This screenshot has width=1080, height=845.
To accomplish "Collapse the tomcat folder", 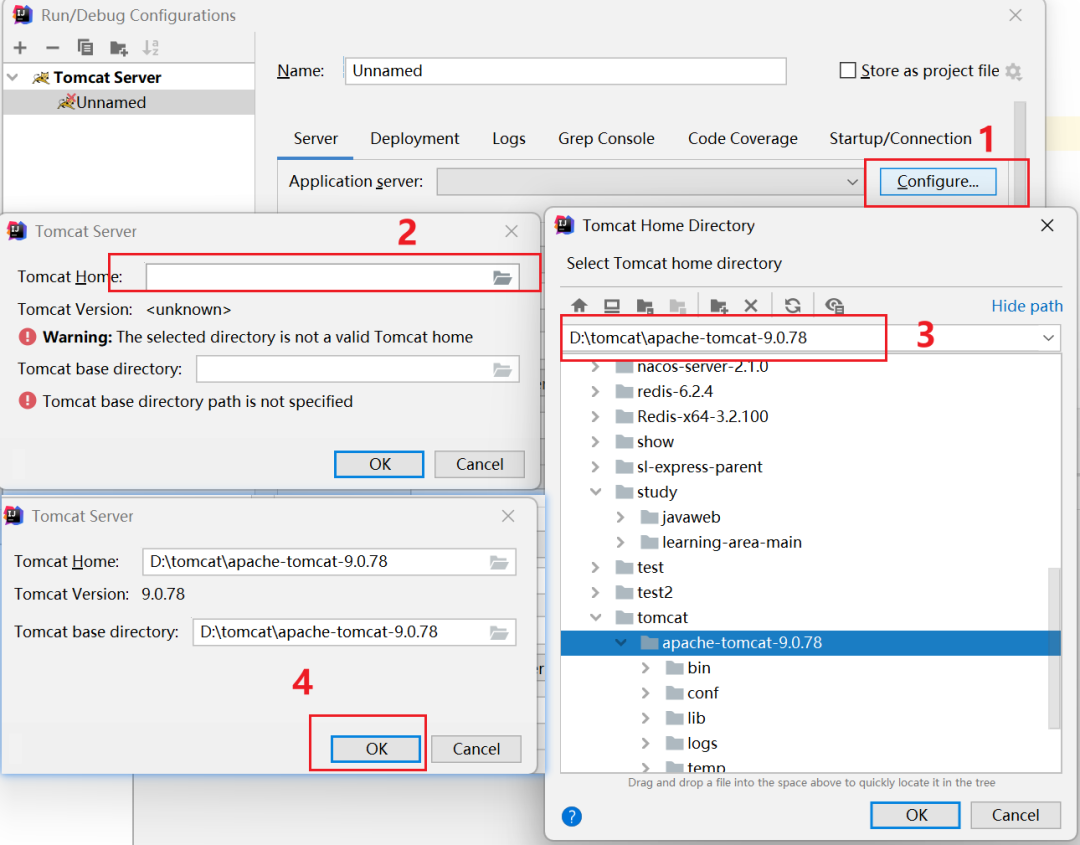I will click(595, 618).
